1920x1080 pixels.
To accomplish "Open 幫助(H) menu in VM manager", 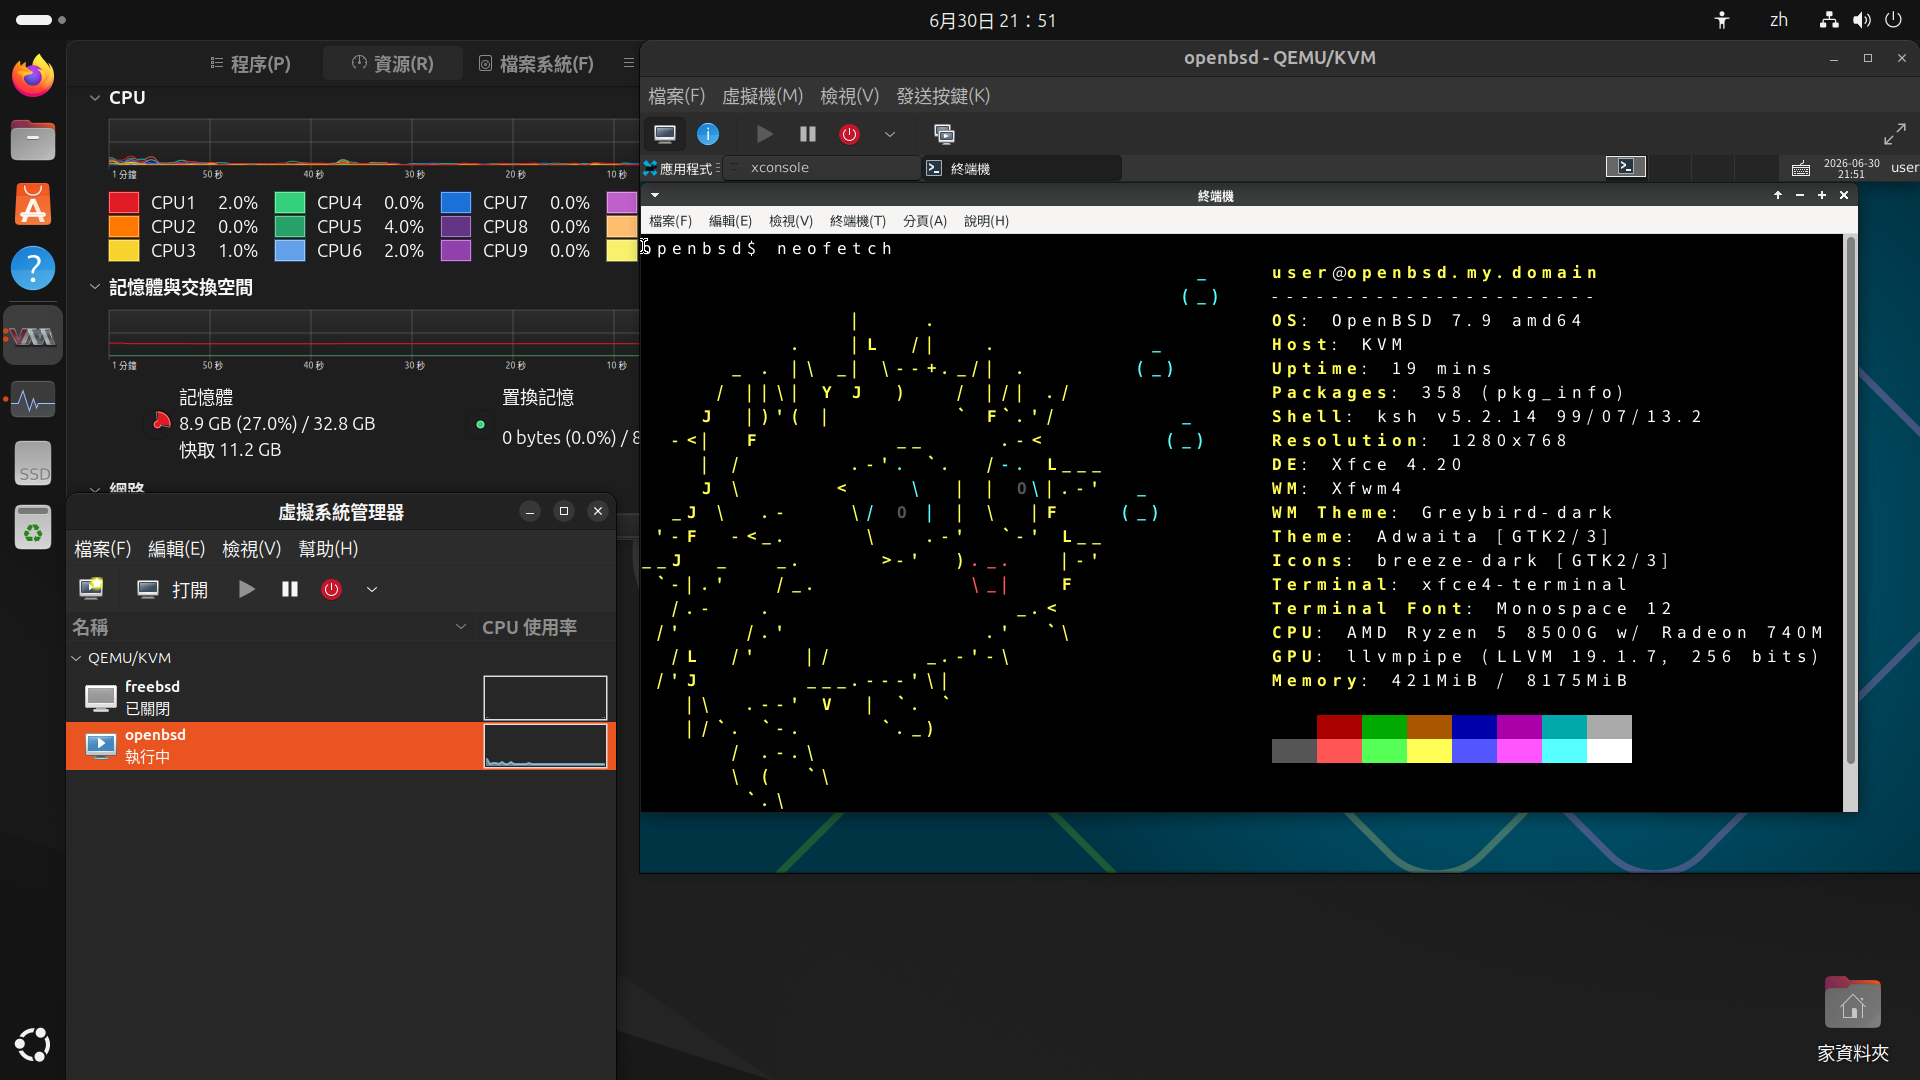I will tap(328, 549).
